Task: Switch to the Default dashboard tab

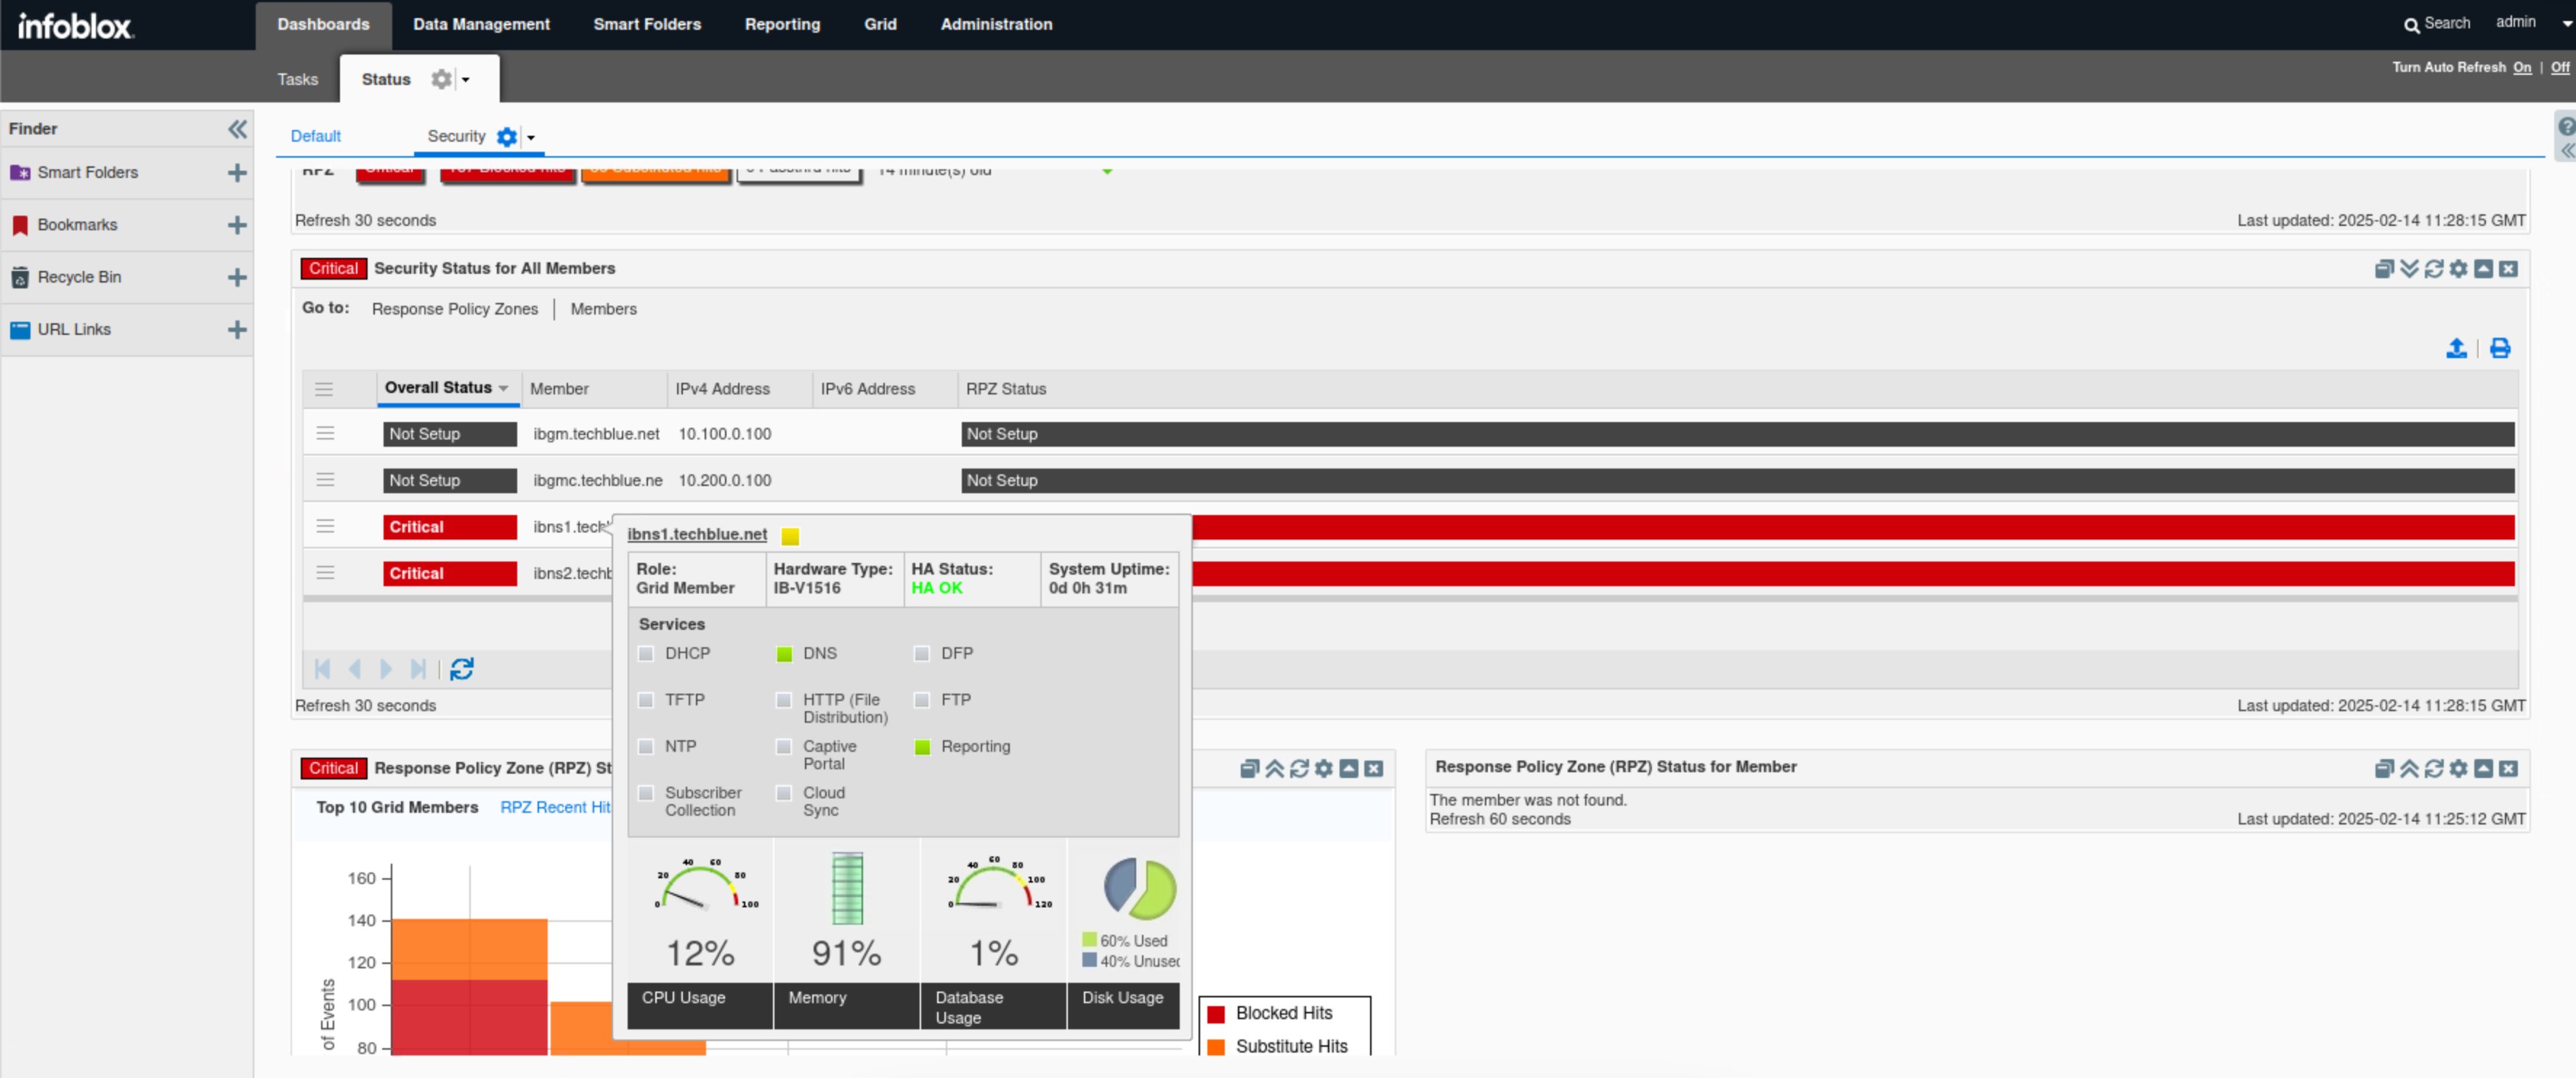Action: pos(315,136)
